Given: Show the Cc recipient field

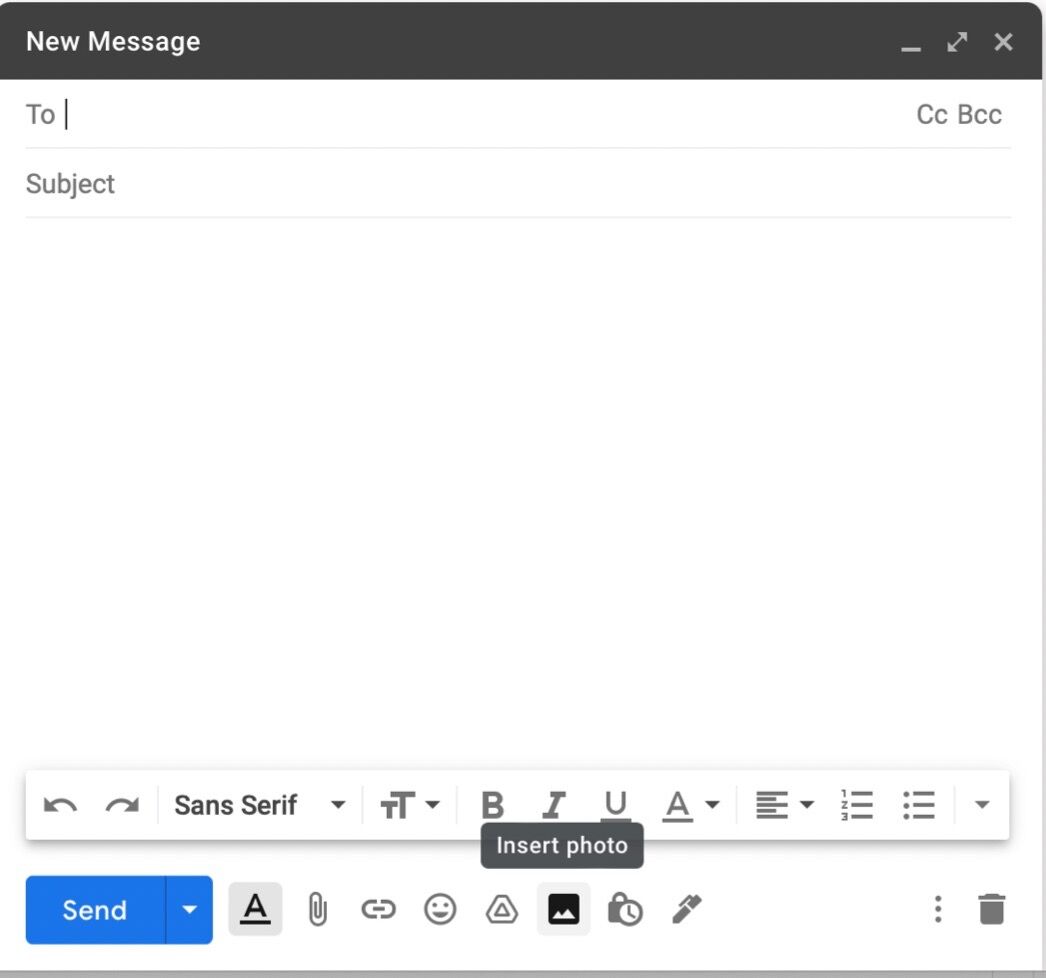Looking at the screenshot, I should (931, 113).
